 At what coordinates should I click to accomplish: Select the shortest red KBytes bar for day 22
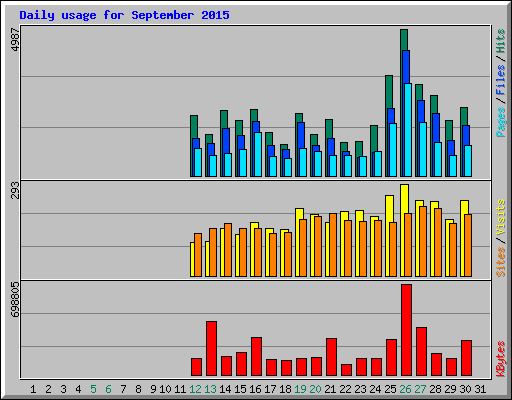point(346,370)
